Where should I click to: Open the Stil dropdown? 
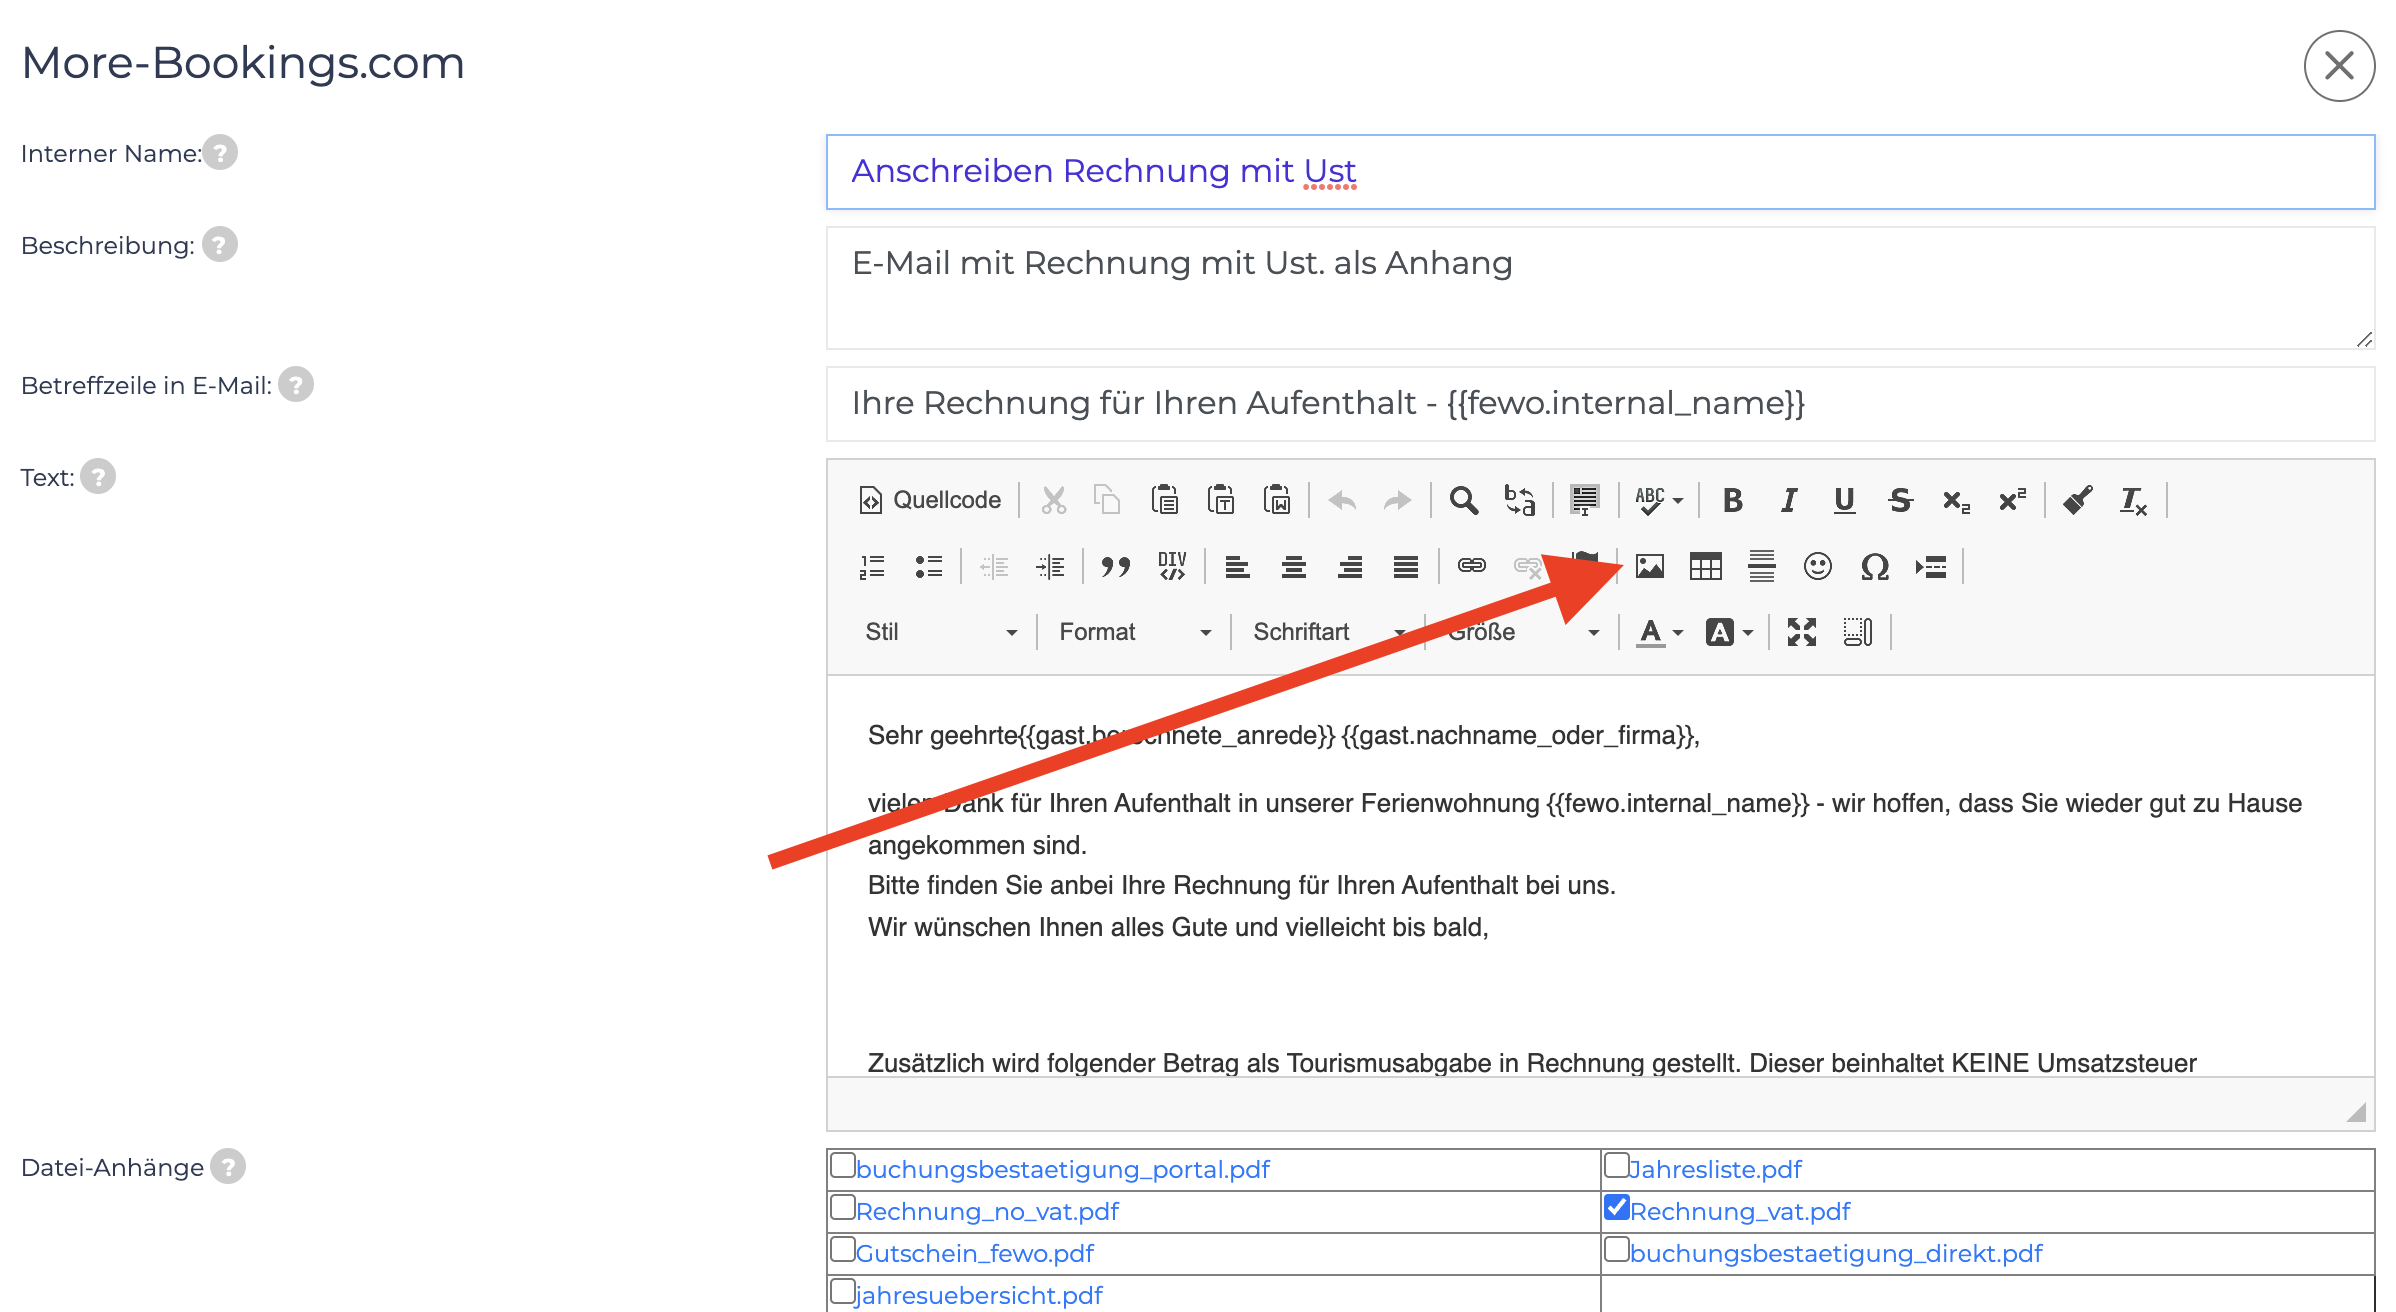(940, 632)
